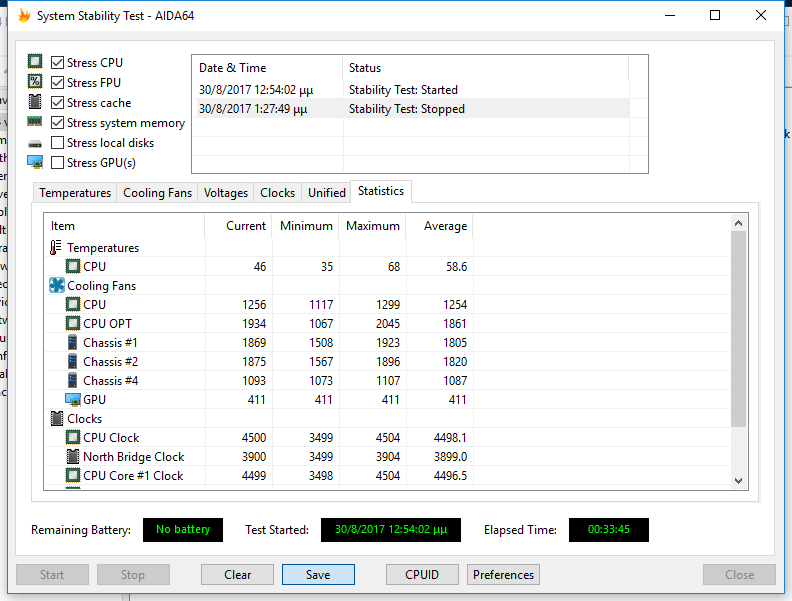Screen dimensions: 792x601
Task: Click the Elapsed Time 00:33:45 display
Action: 609,530
